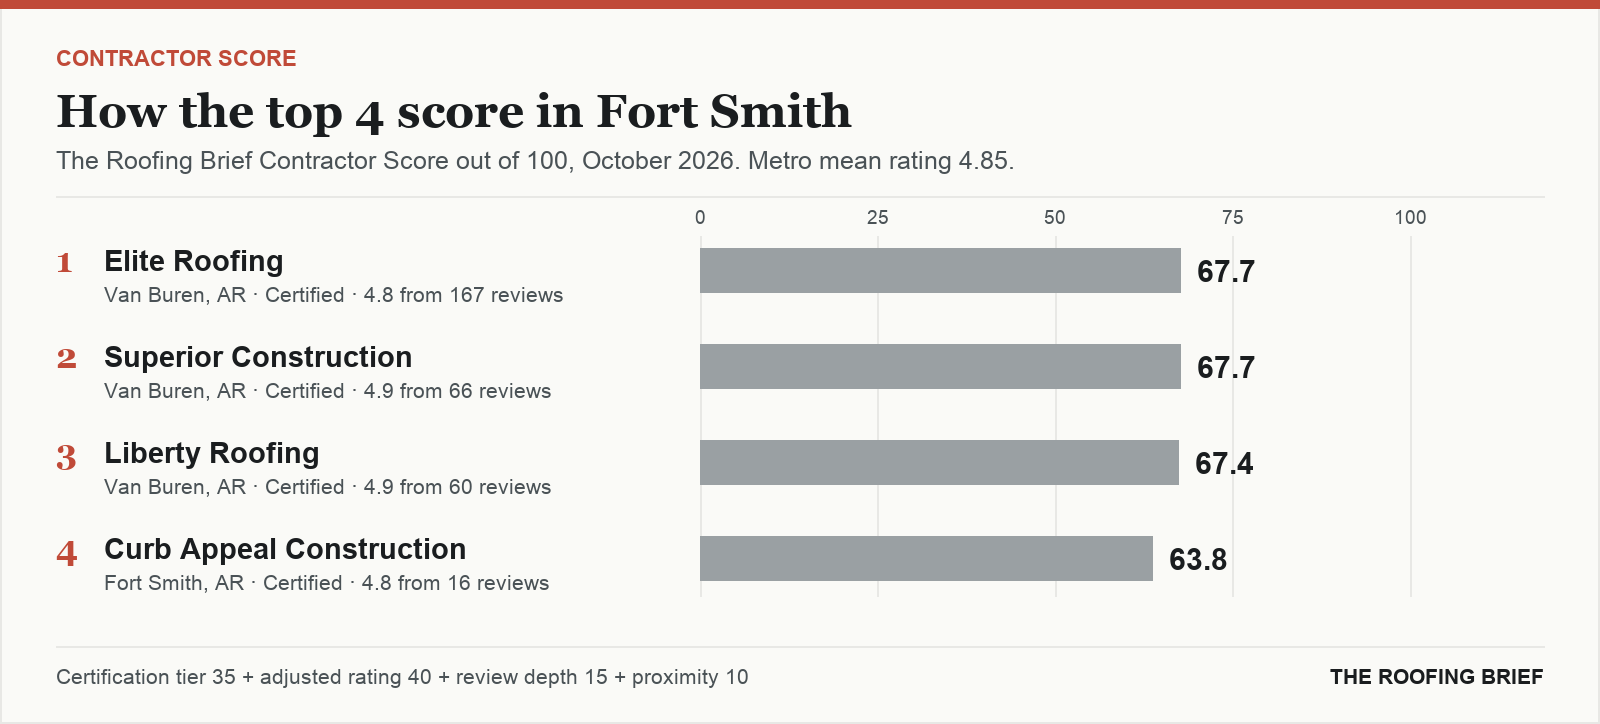
Task: Click the scoring formula footnote about certification tier
Action: [402, 677]
